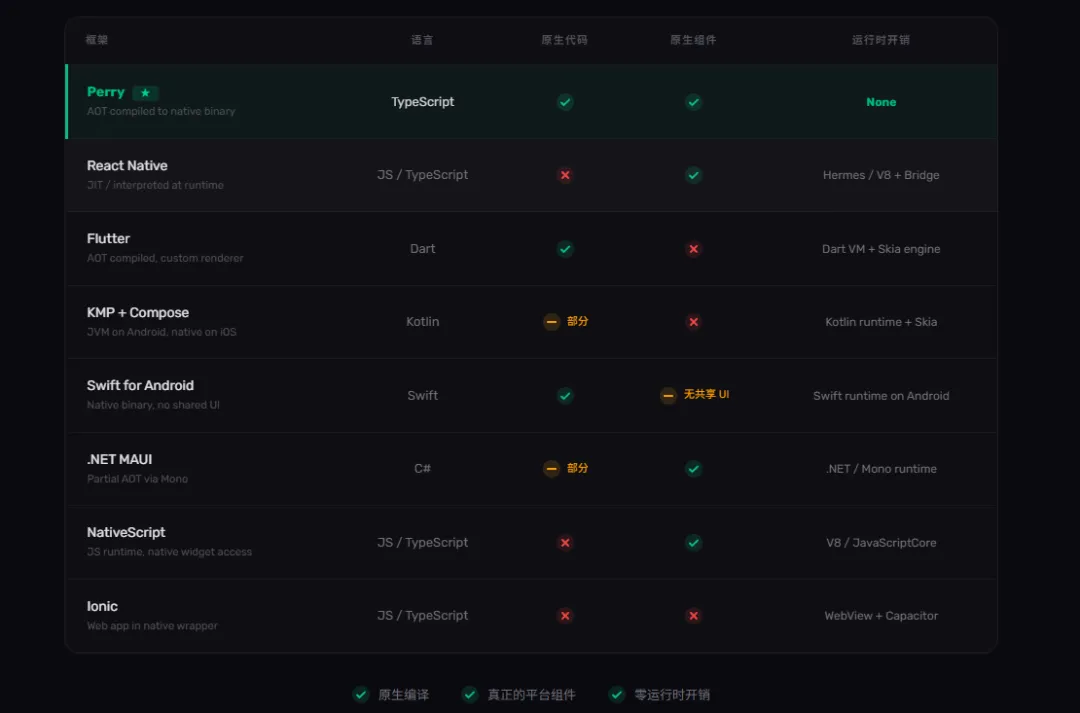Click 'JIT / interpreted at runtime' subtitle
1080x713 pixels.
tap(155, 185)
